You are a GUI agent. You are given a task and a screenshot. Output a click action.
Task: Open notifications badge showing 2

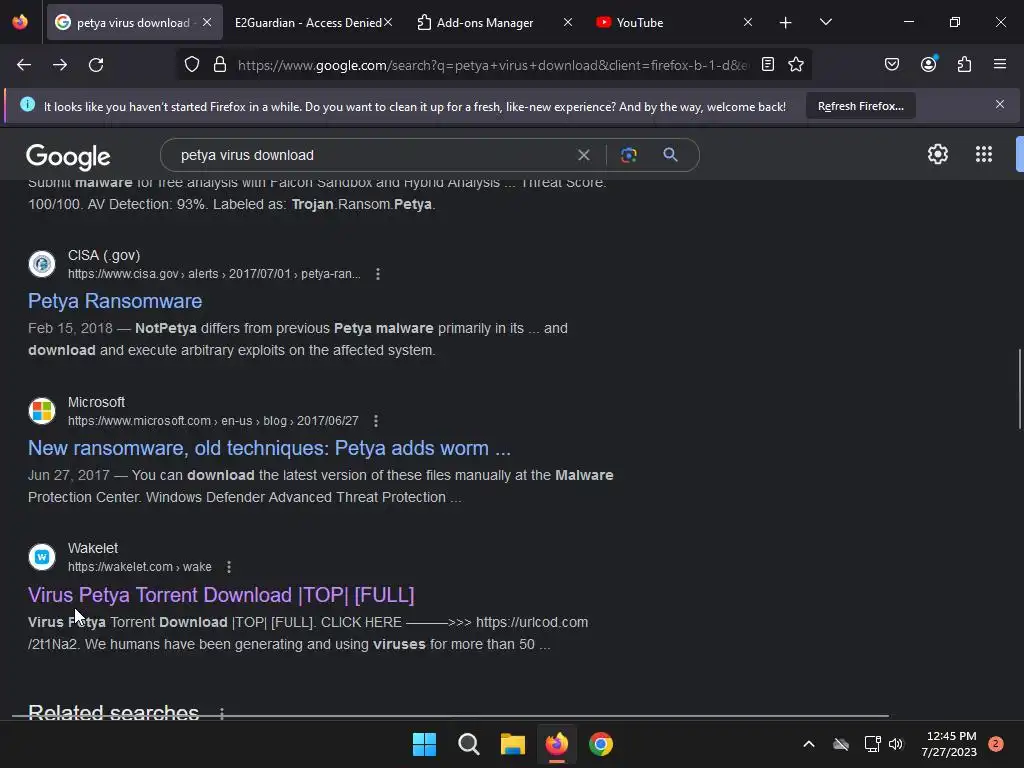tap(995, 744)
